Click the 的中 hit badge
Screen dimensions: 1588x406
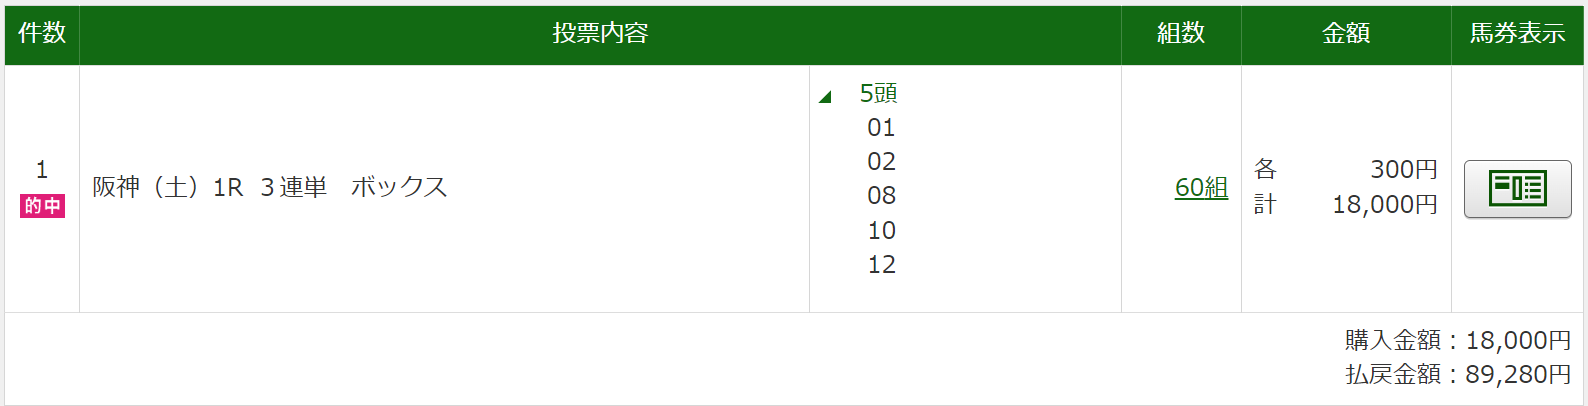click(42, 206)
